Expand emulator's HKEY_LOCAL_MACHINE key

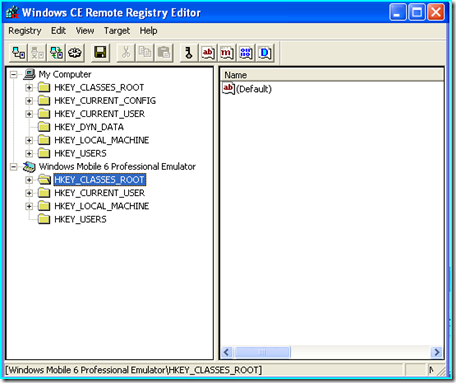[29, 206]
